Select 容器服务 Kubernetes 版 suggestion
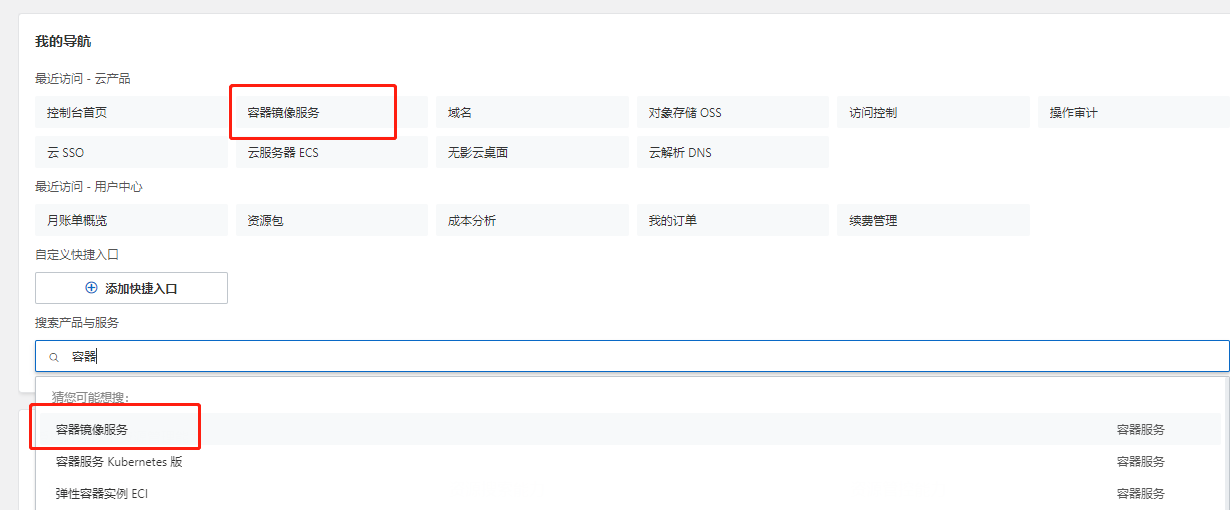 point(628,462)
